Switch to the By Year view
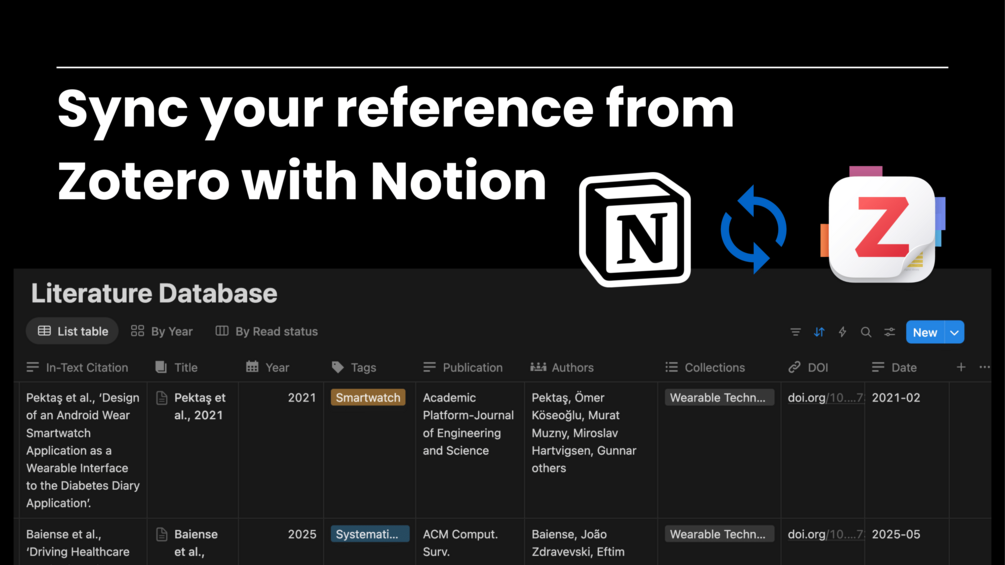The image size is (1005, 565). coord(162,331)
